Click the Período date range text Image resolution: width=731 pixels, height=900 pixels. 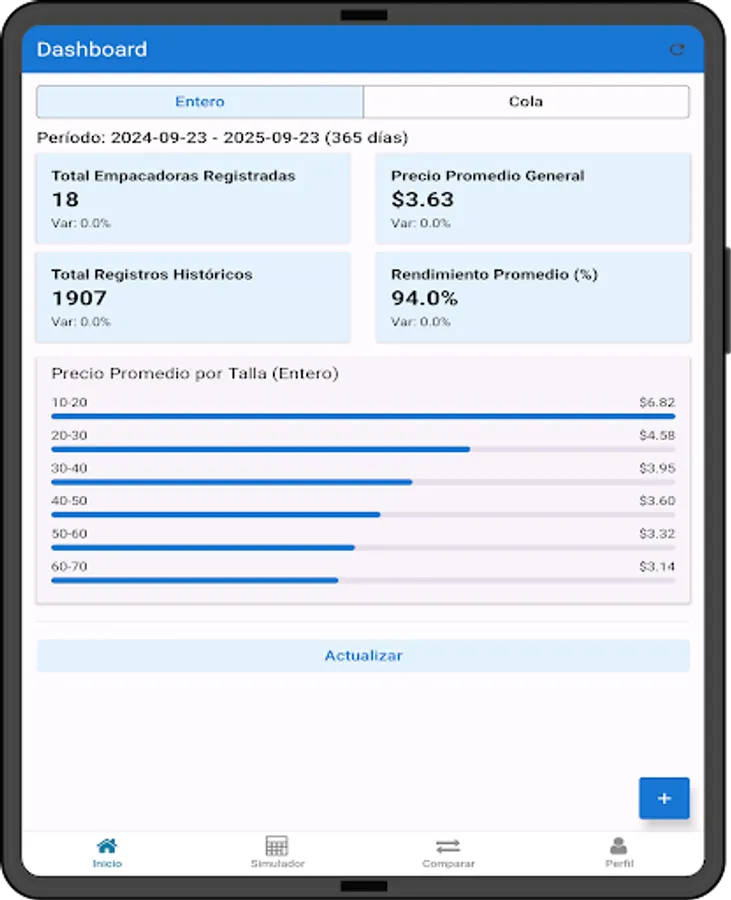pos(223,138)
